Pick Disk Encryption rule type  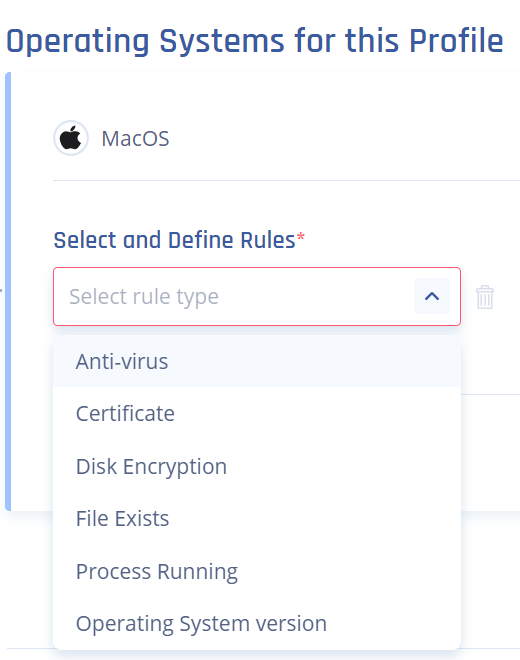[x=257, y=466]
